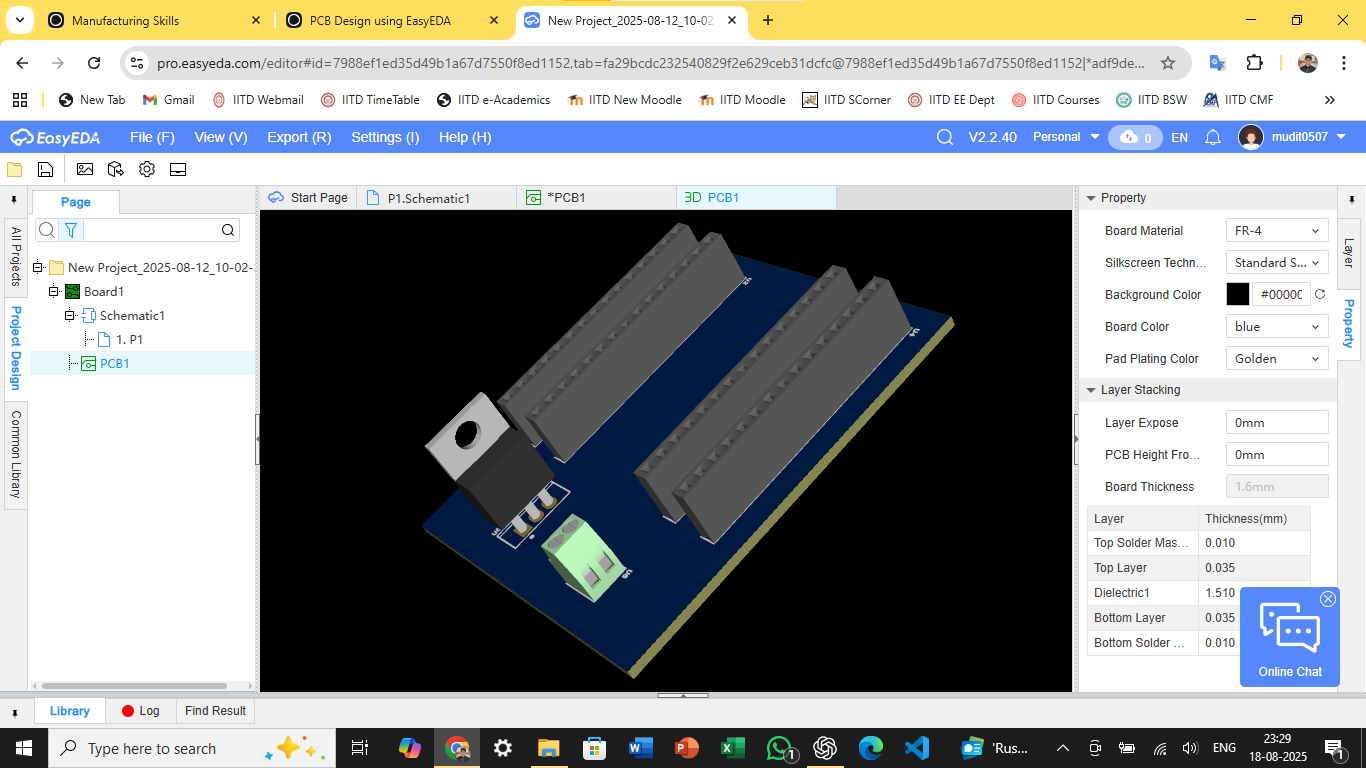Screen dimensions: 1366x768
Task: Open settings via the toolbar gear icon
Action: tap(147, 169)
